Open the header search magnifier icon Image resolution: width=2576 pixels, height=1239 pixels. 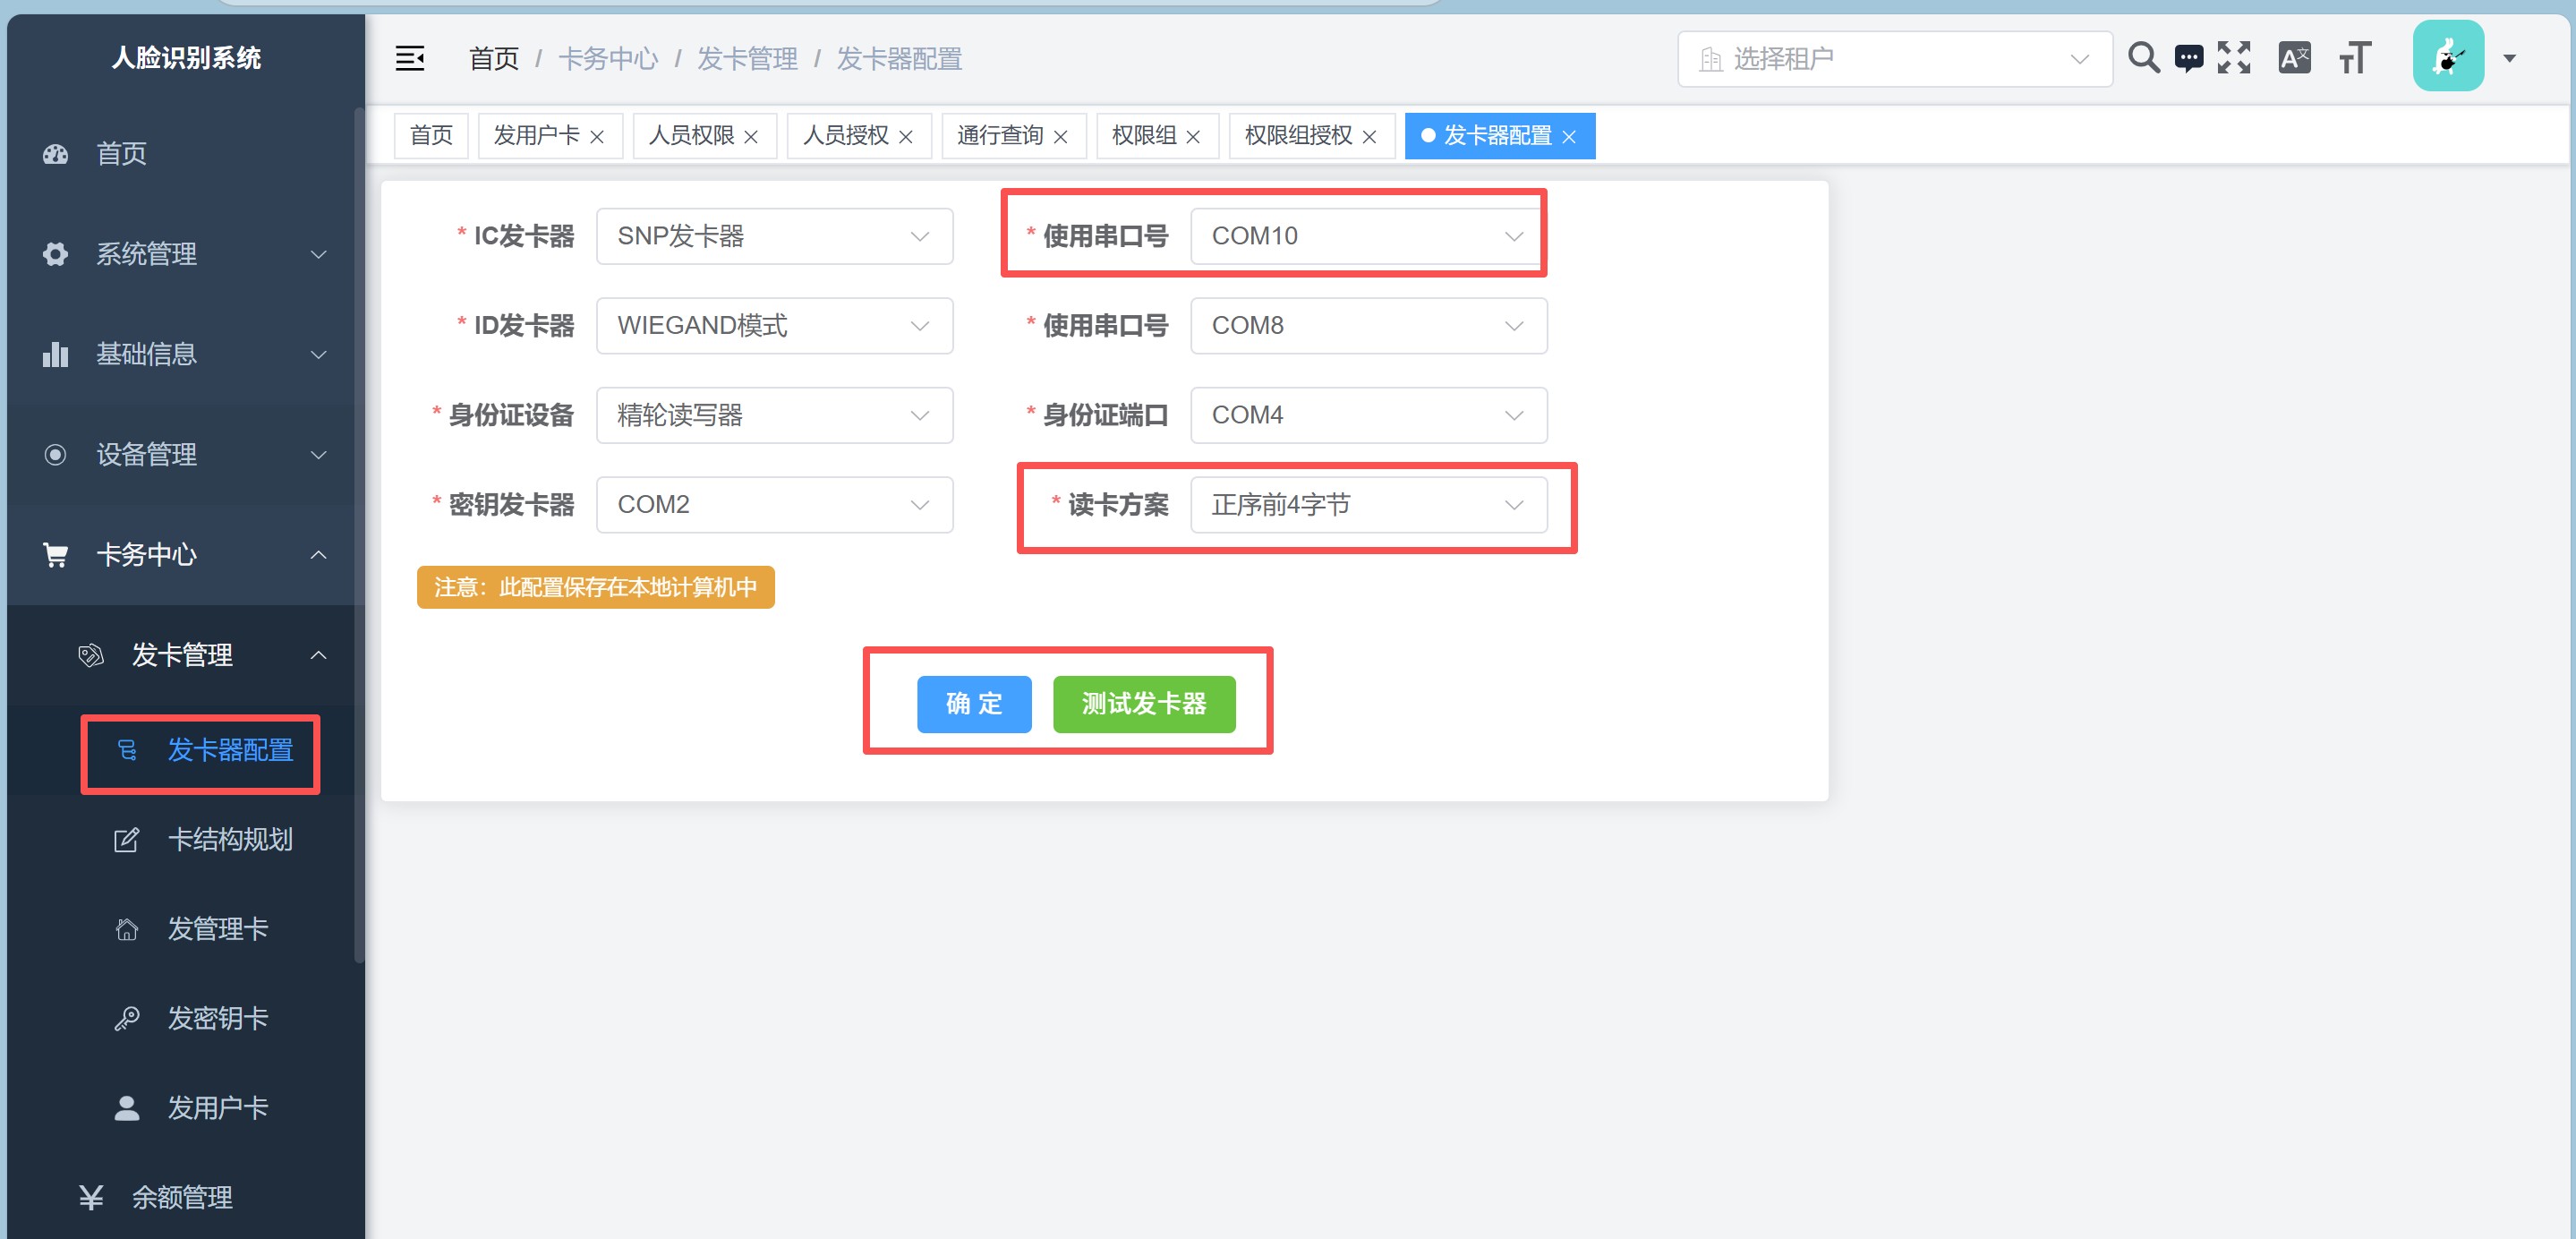[x=2143, y=58]
